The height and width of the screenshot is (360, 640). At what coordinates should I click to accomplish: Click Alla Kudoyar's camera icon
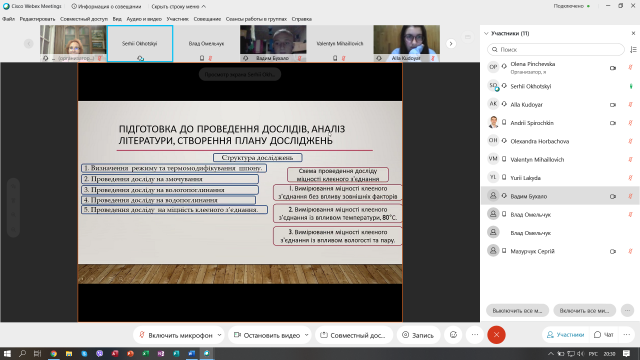point(613,105)
